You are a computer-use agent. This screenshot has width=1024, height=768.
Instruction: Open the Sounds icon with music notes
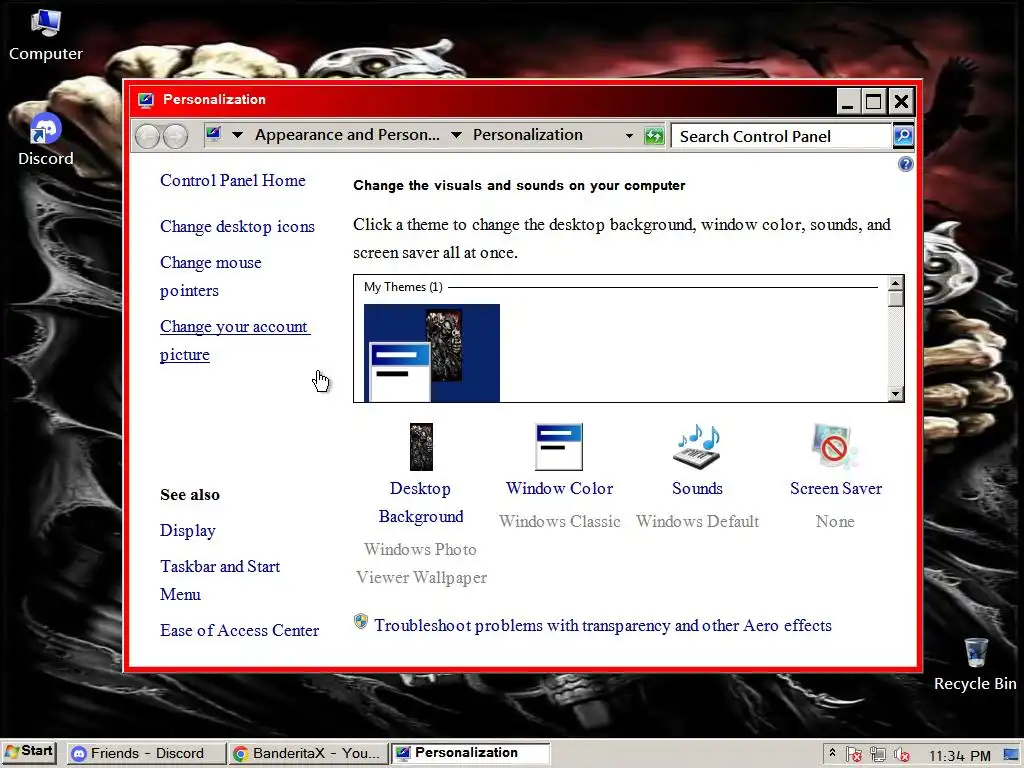[697, 447]
